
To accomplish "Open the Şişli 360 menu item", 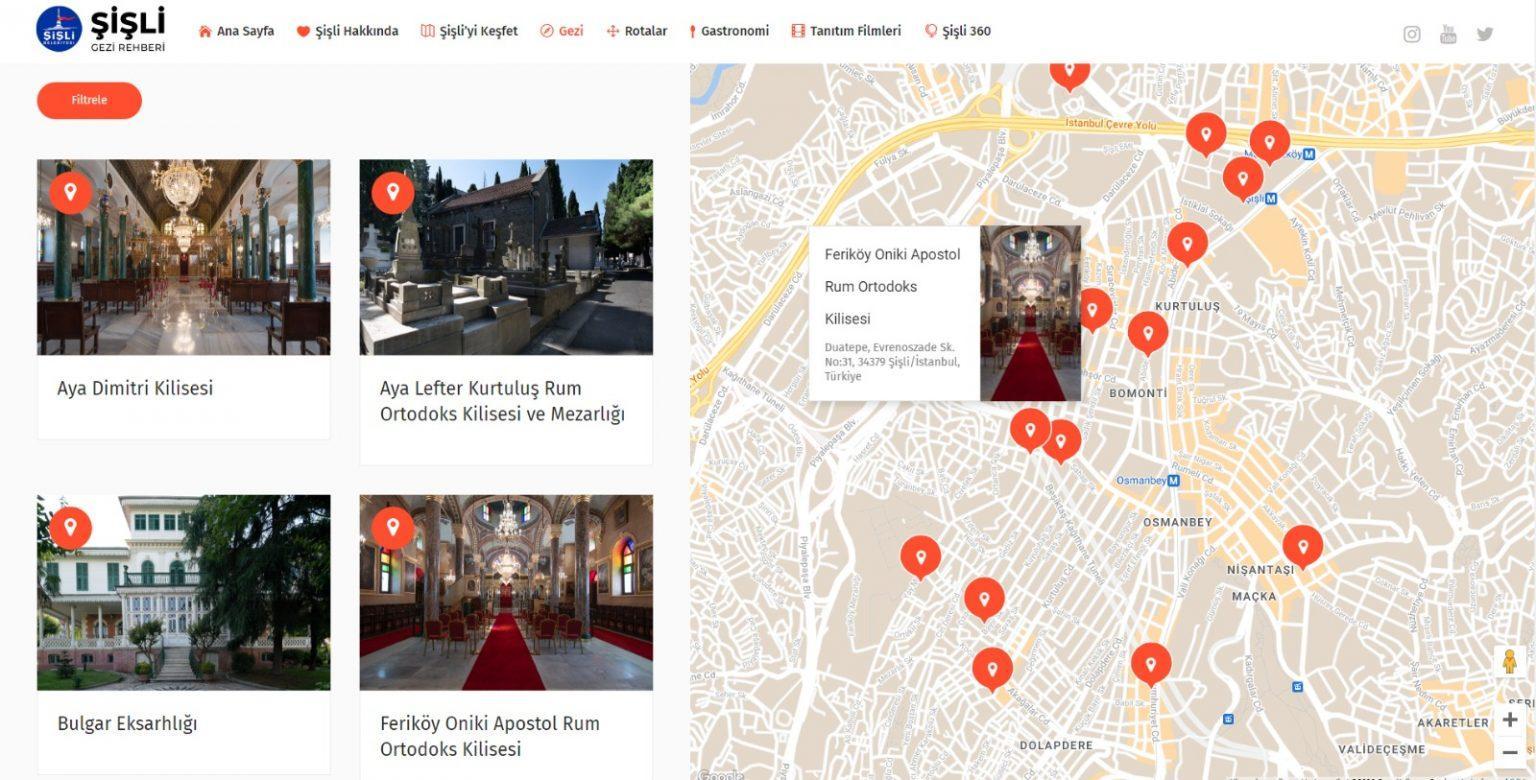I will [x=958, y=31].
